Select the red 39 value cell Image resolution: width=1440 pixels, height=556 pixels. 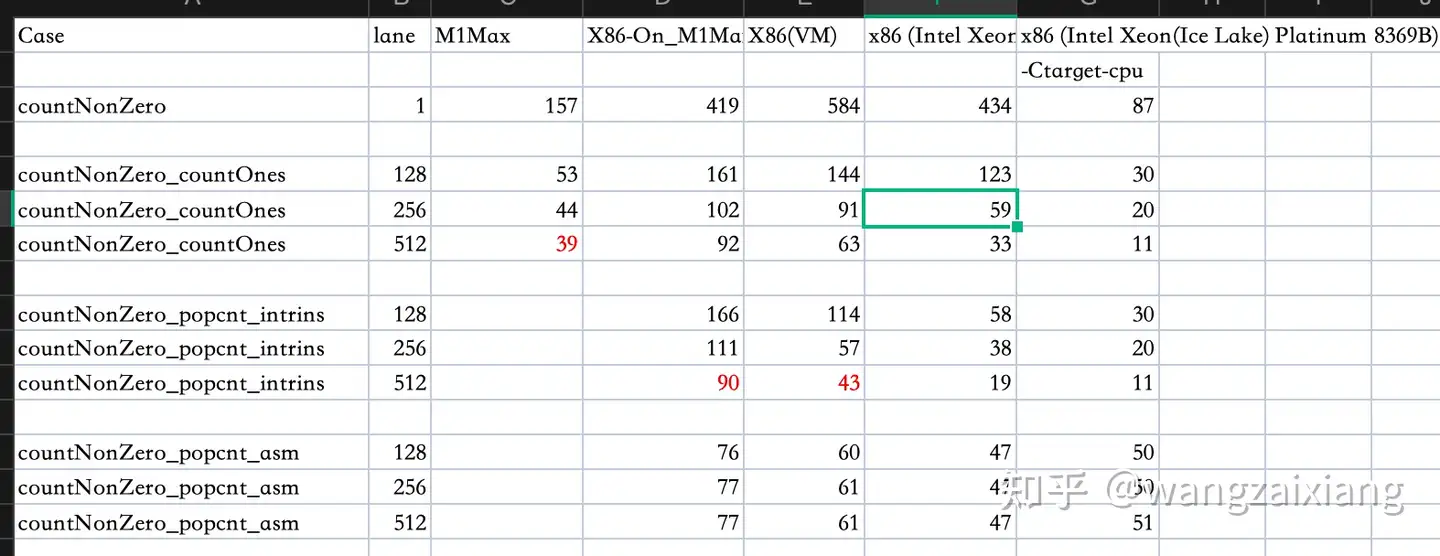click(507, 244)
